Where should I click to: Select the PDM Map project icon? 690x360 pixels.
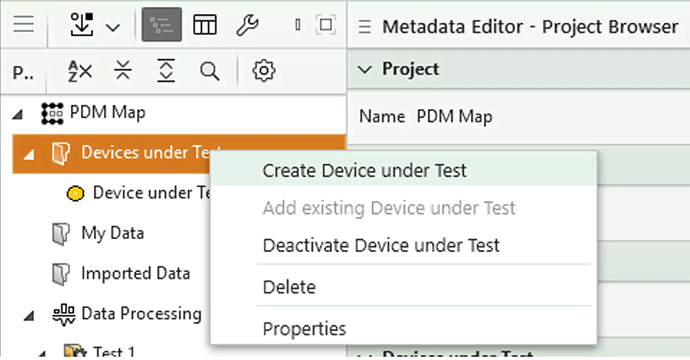52,114
